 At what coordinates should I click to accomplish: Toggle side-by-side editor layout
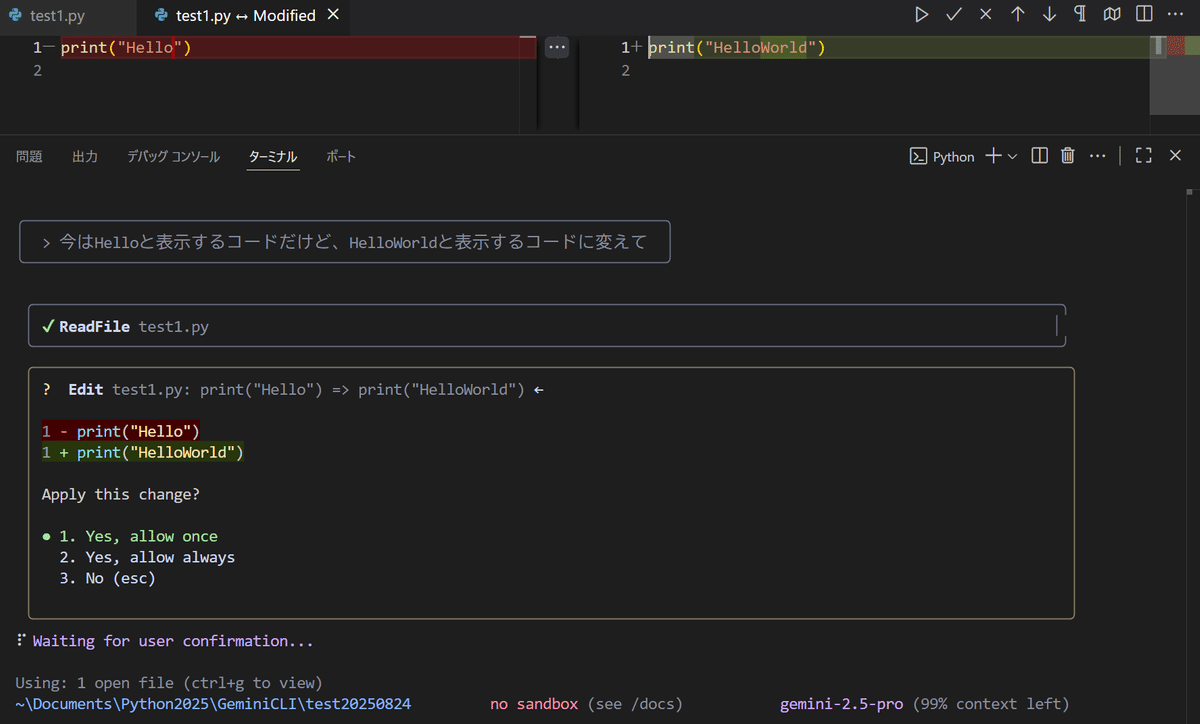pos(1142,14)
